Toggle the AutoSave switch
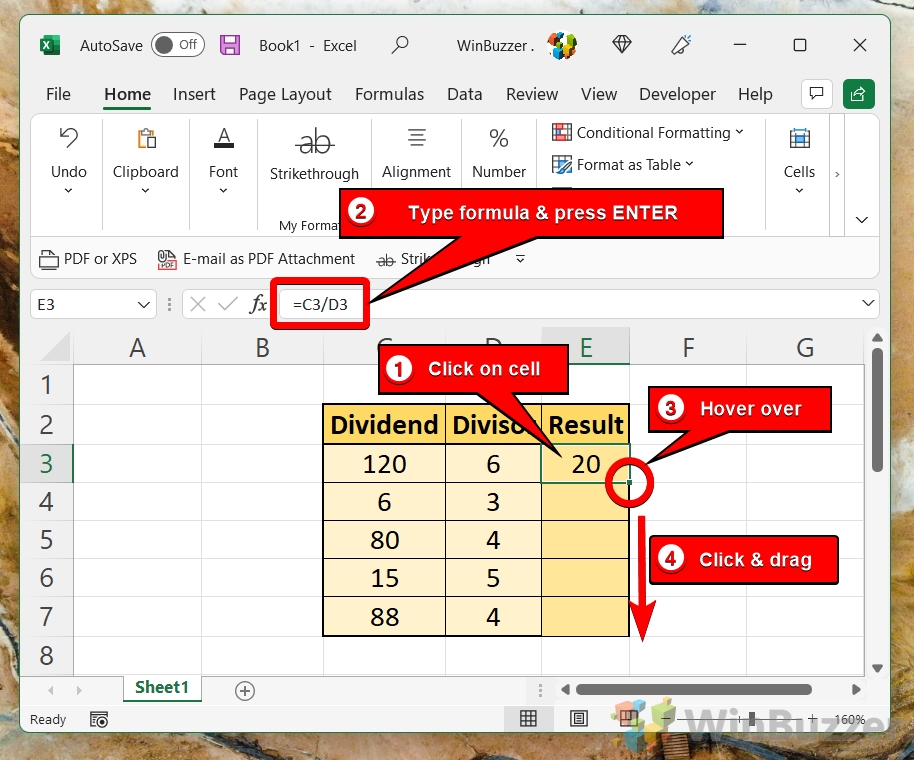The image size is (914, 760). coord(178,45)
